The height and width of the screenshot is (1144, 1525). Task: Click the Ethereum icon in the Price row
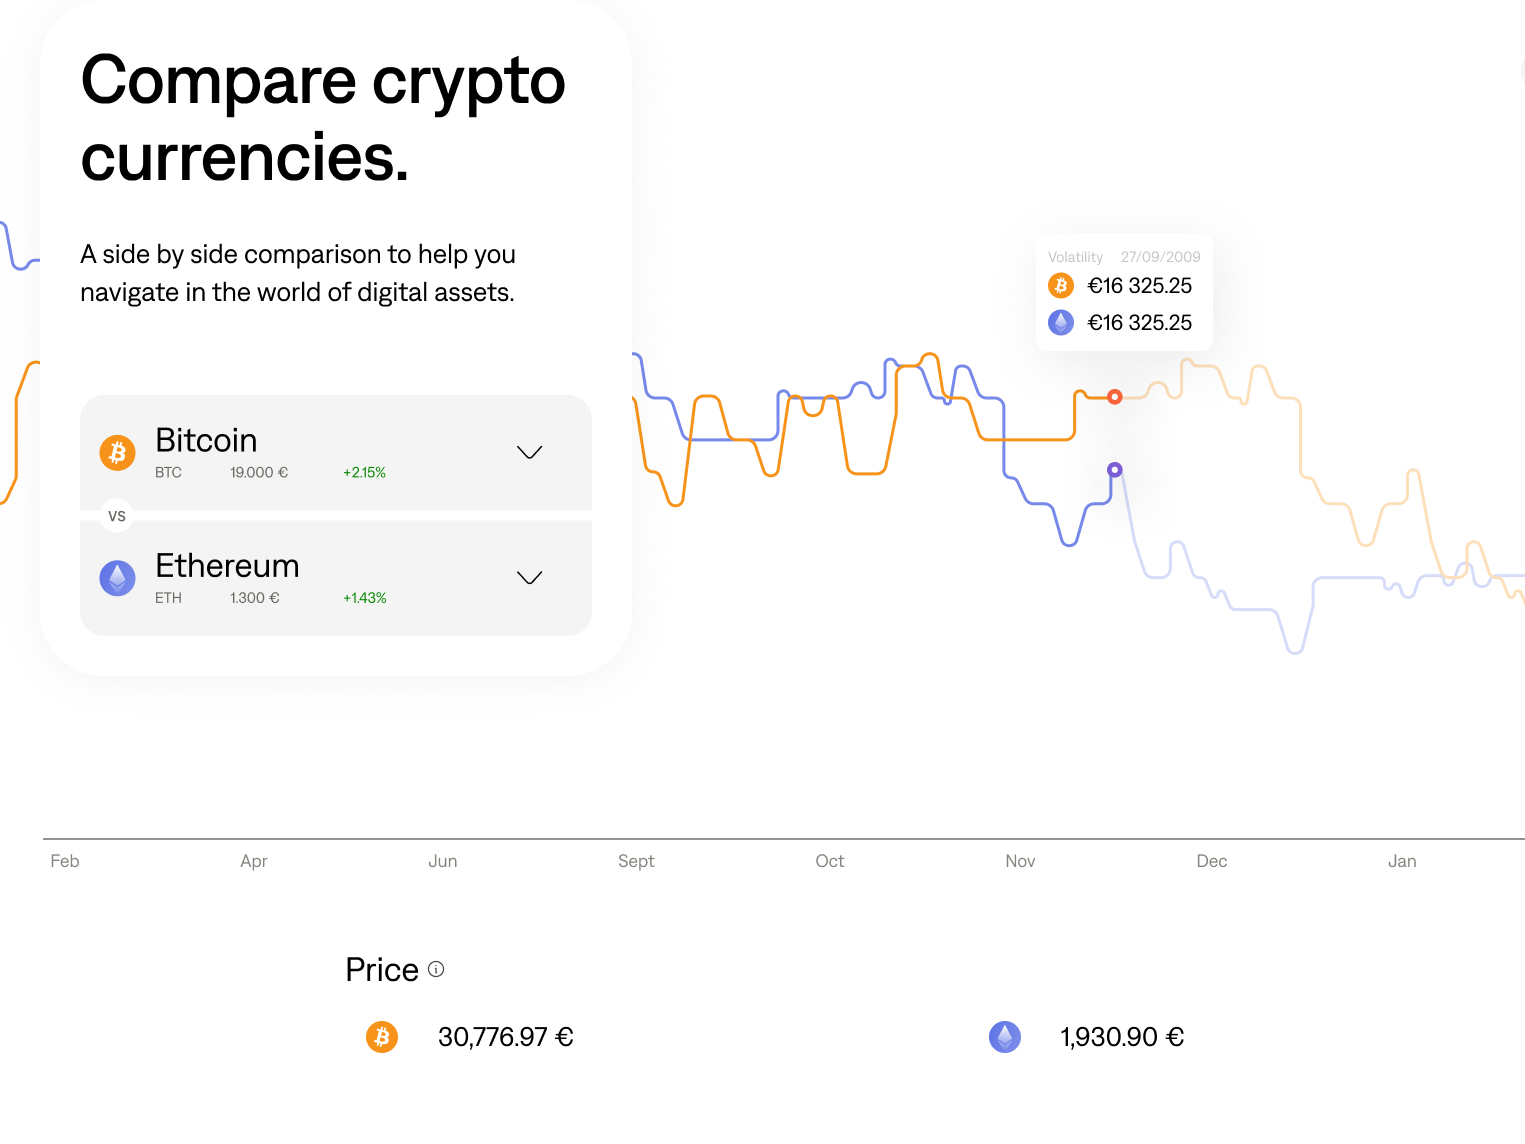click(1005, 1037)
